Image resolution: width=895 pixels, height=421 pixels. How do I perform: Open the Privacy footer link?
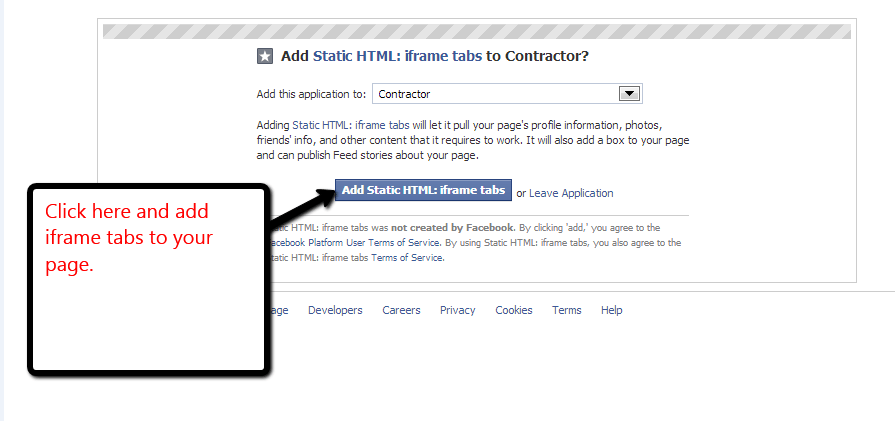[457, 310]
